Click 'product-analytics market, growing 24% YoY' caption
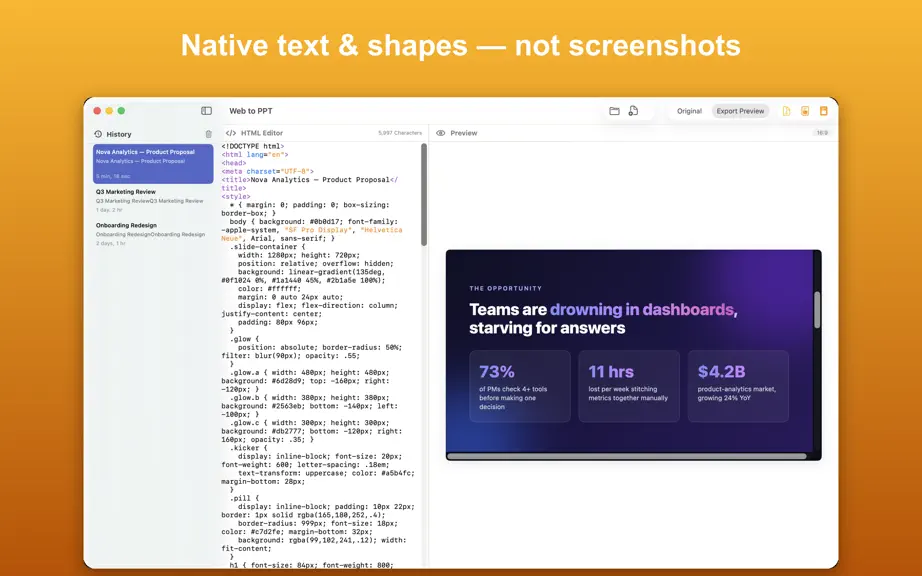922x576 pixels. click(737, 394)
